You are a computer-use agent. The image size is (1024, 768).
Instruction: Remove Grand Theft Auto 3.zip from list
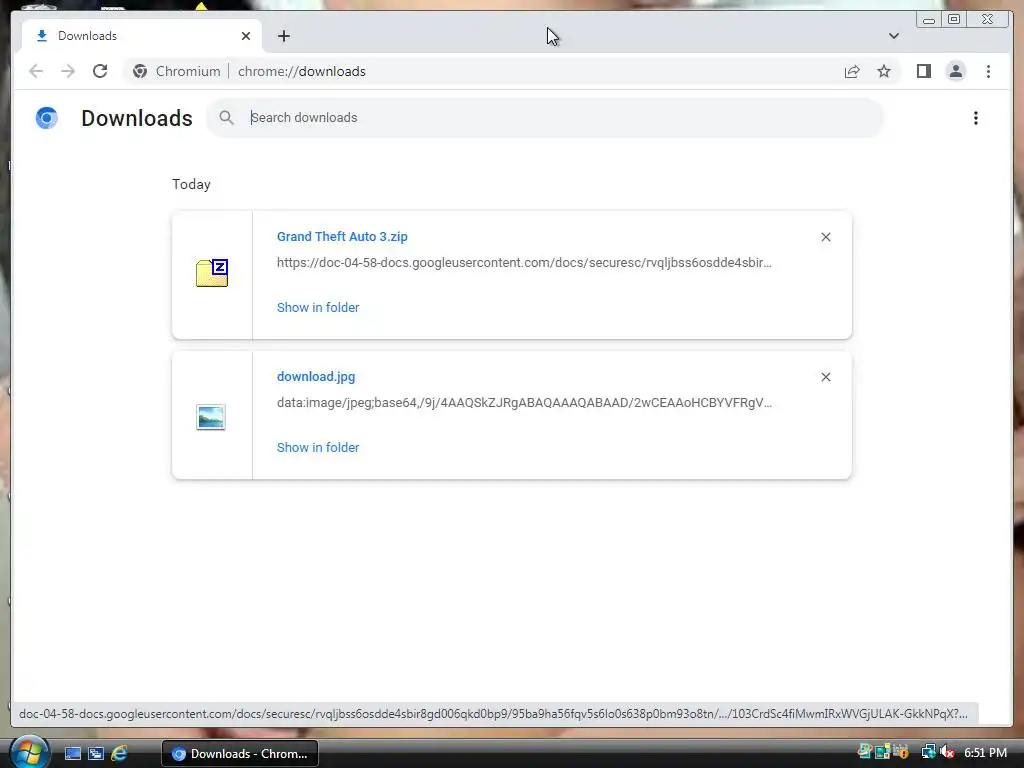[x=825, y=237]
